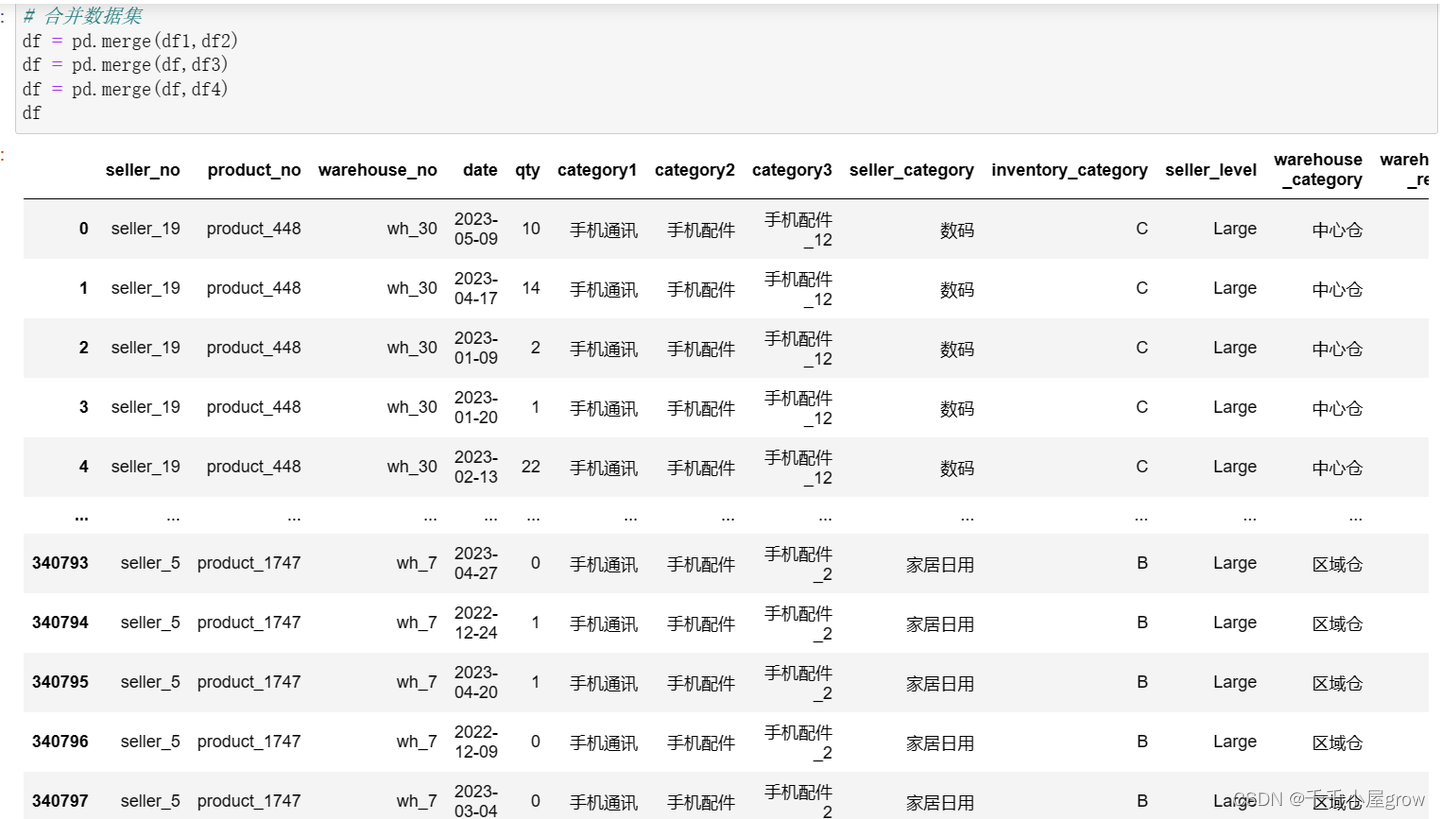Select the category2 column header
The image size is (1440, 819).
(695, 170)
